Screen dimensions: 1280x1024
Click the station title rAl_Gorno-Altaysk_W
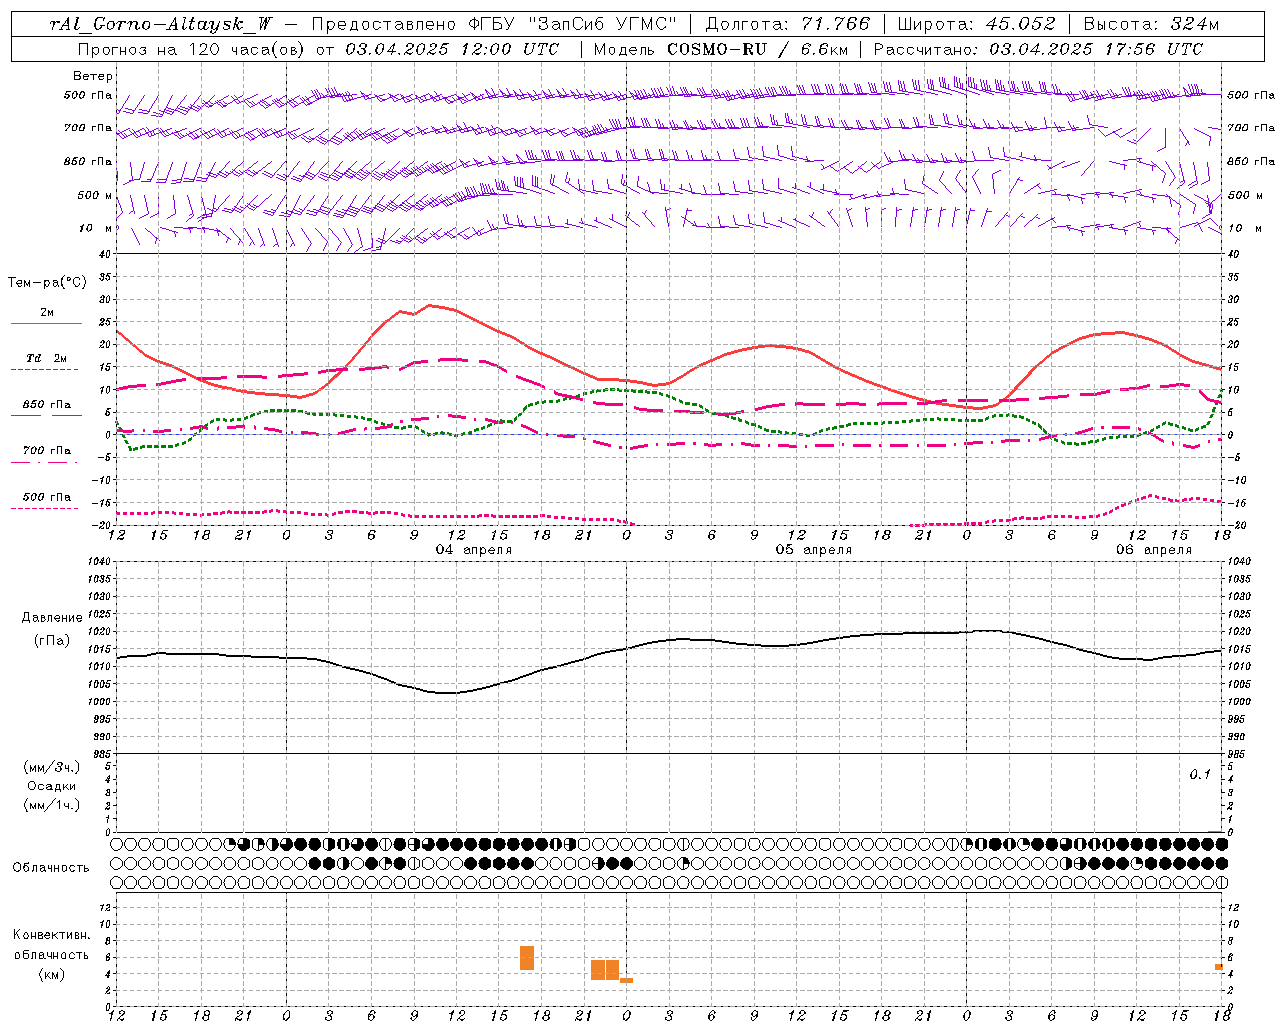click(162, 24)
